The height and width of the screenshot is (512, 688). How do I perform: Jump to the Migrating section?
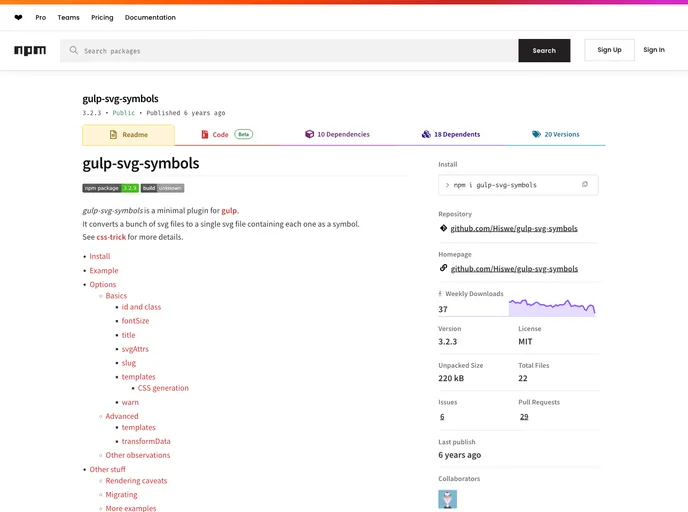[x=122, y=494]
